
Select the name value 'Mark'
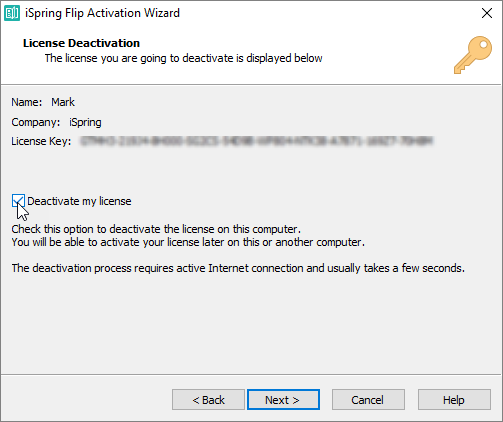click(x=63, y=102)
